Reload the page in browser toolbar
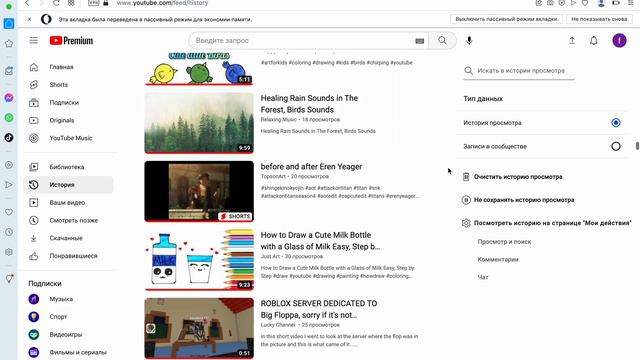The height and width of the screenshot is (360, 640). point(56,3)
